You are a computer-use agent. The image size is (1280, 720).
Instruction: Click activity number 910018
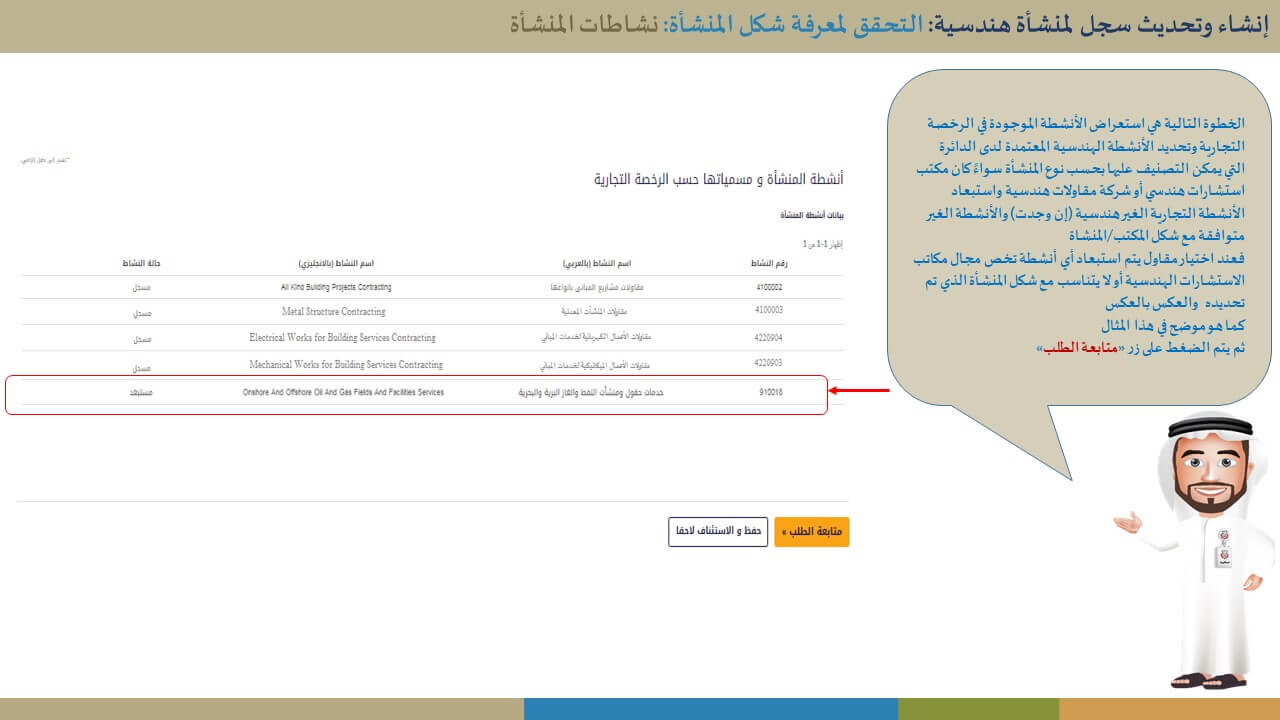(770, 393)
